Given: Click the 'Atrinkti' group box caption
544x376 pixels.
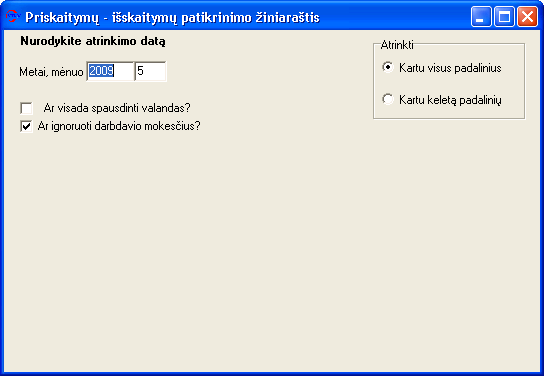Looking at the screenshot, I should (397, 45).
